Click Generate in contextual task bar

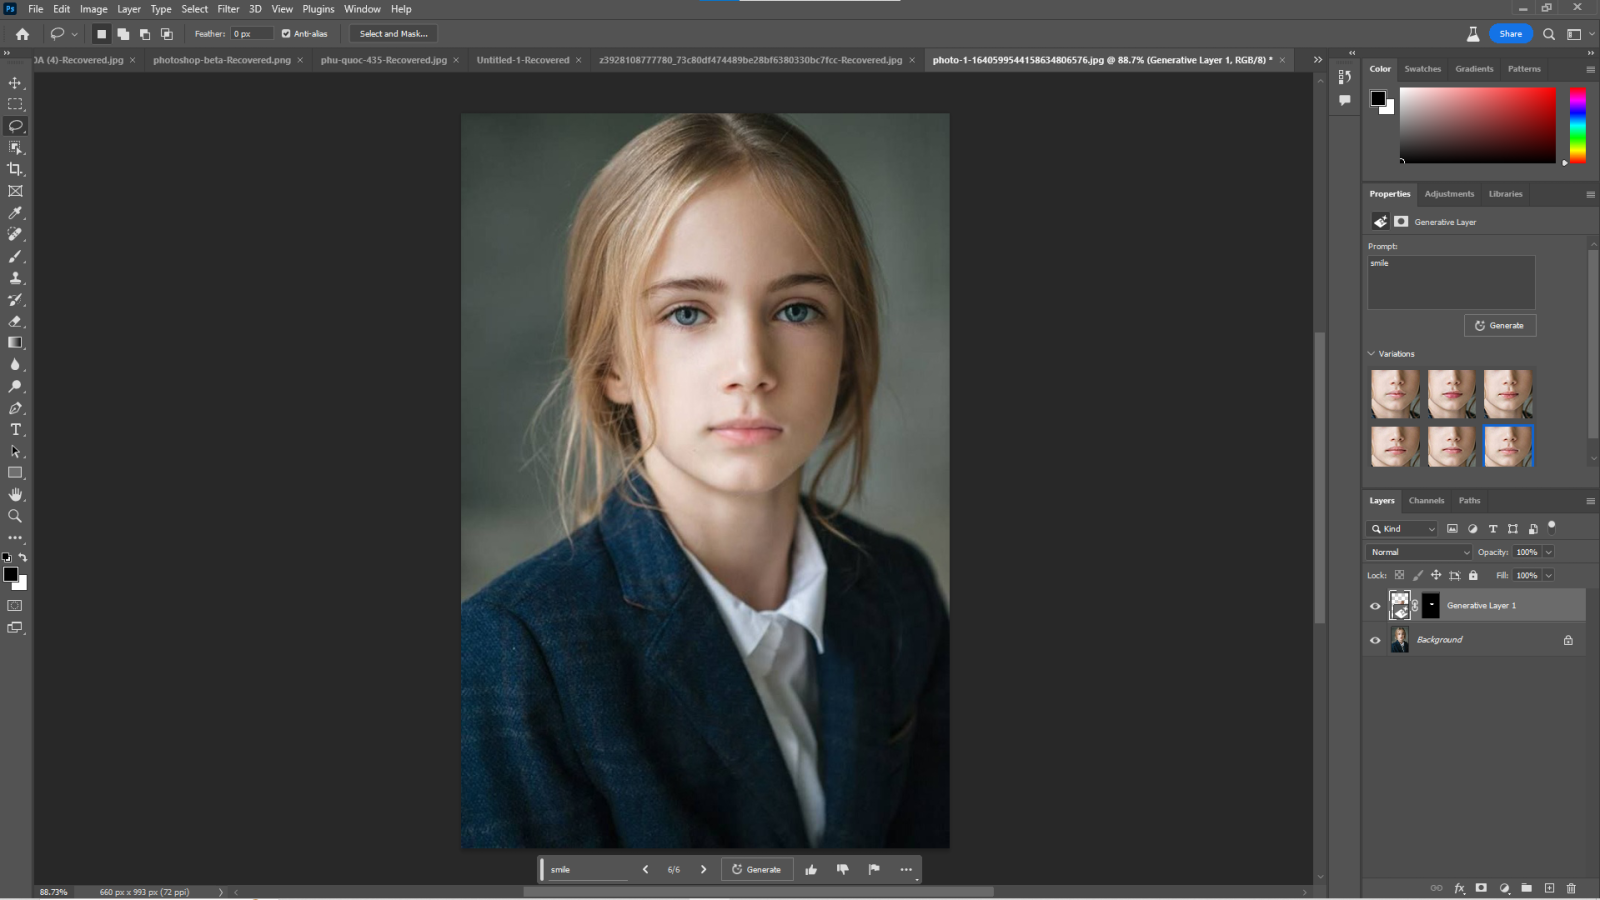[x=757, y=869]
